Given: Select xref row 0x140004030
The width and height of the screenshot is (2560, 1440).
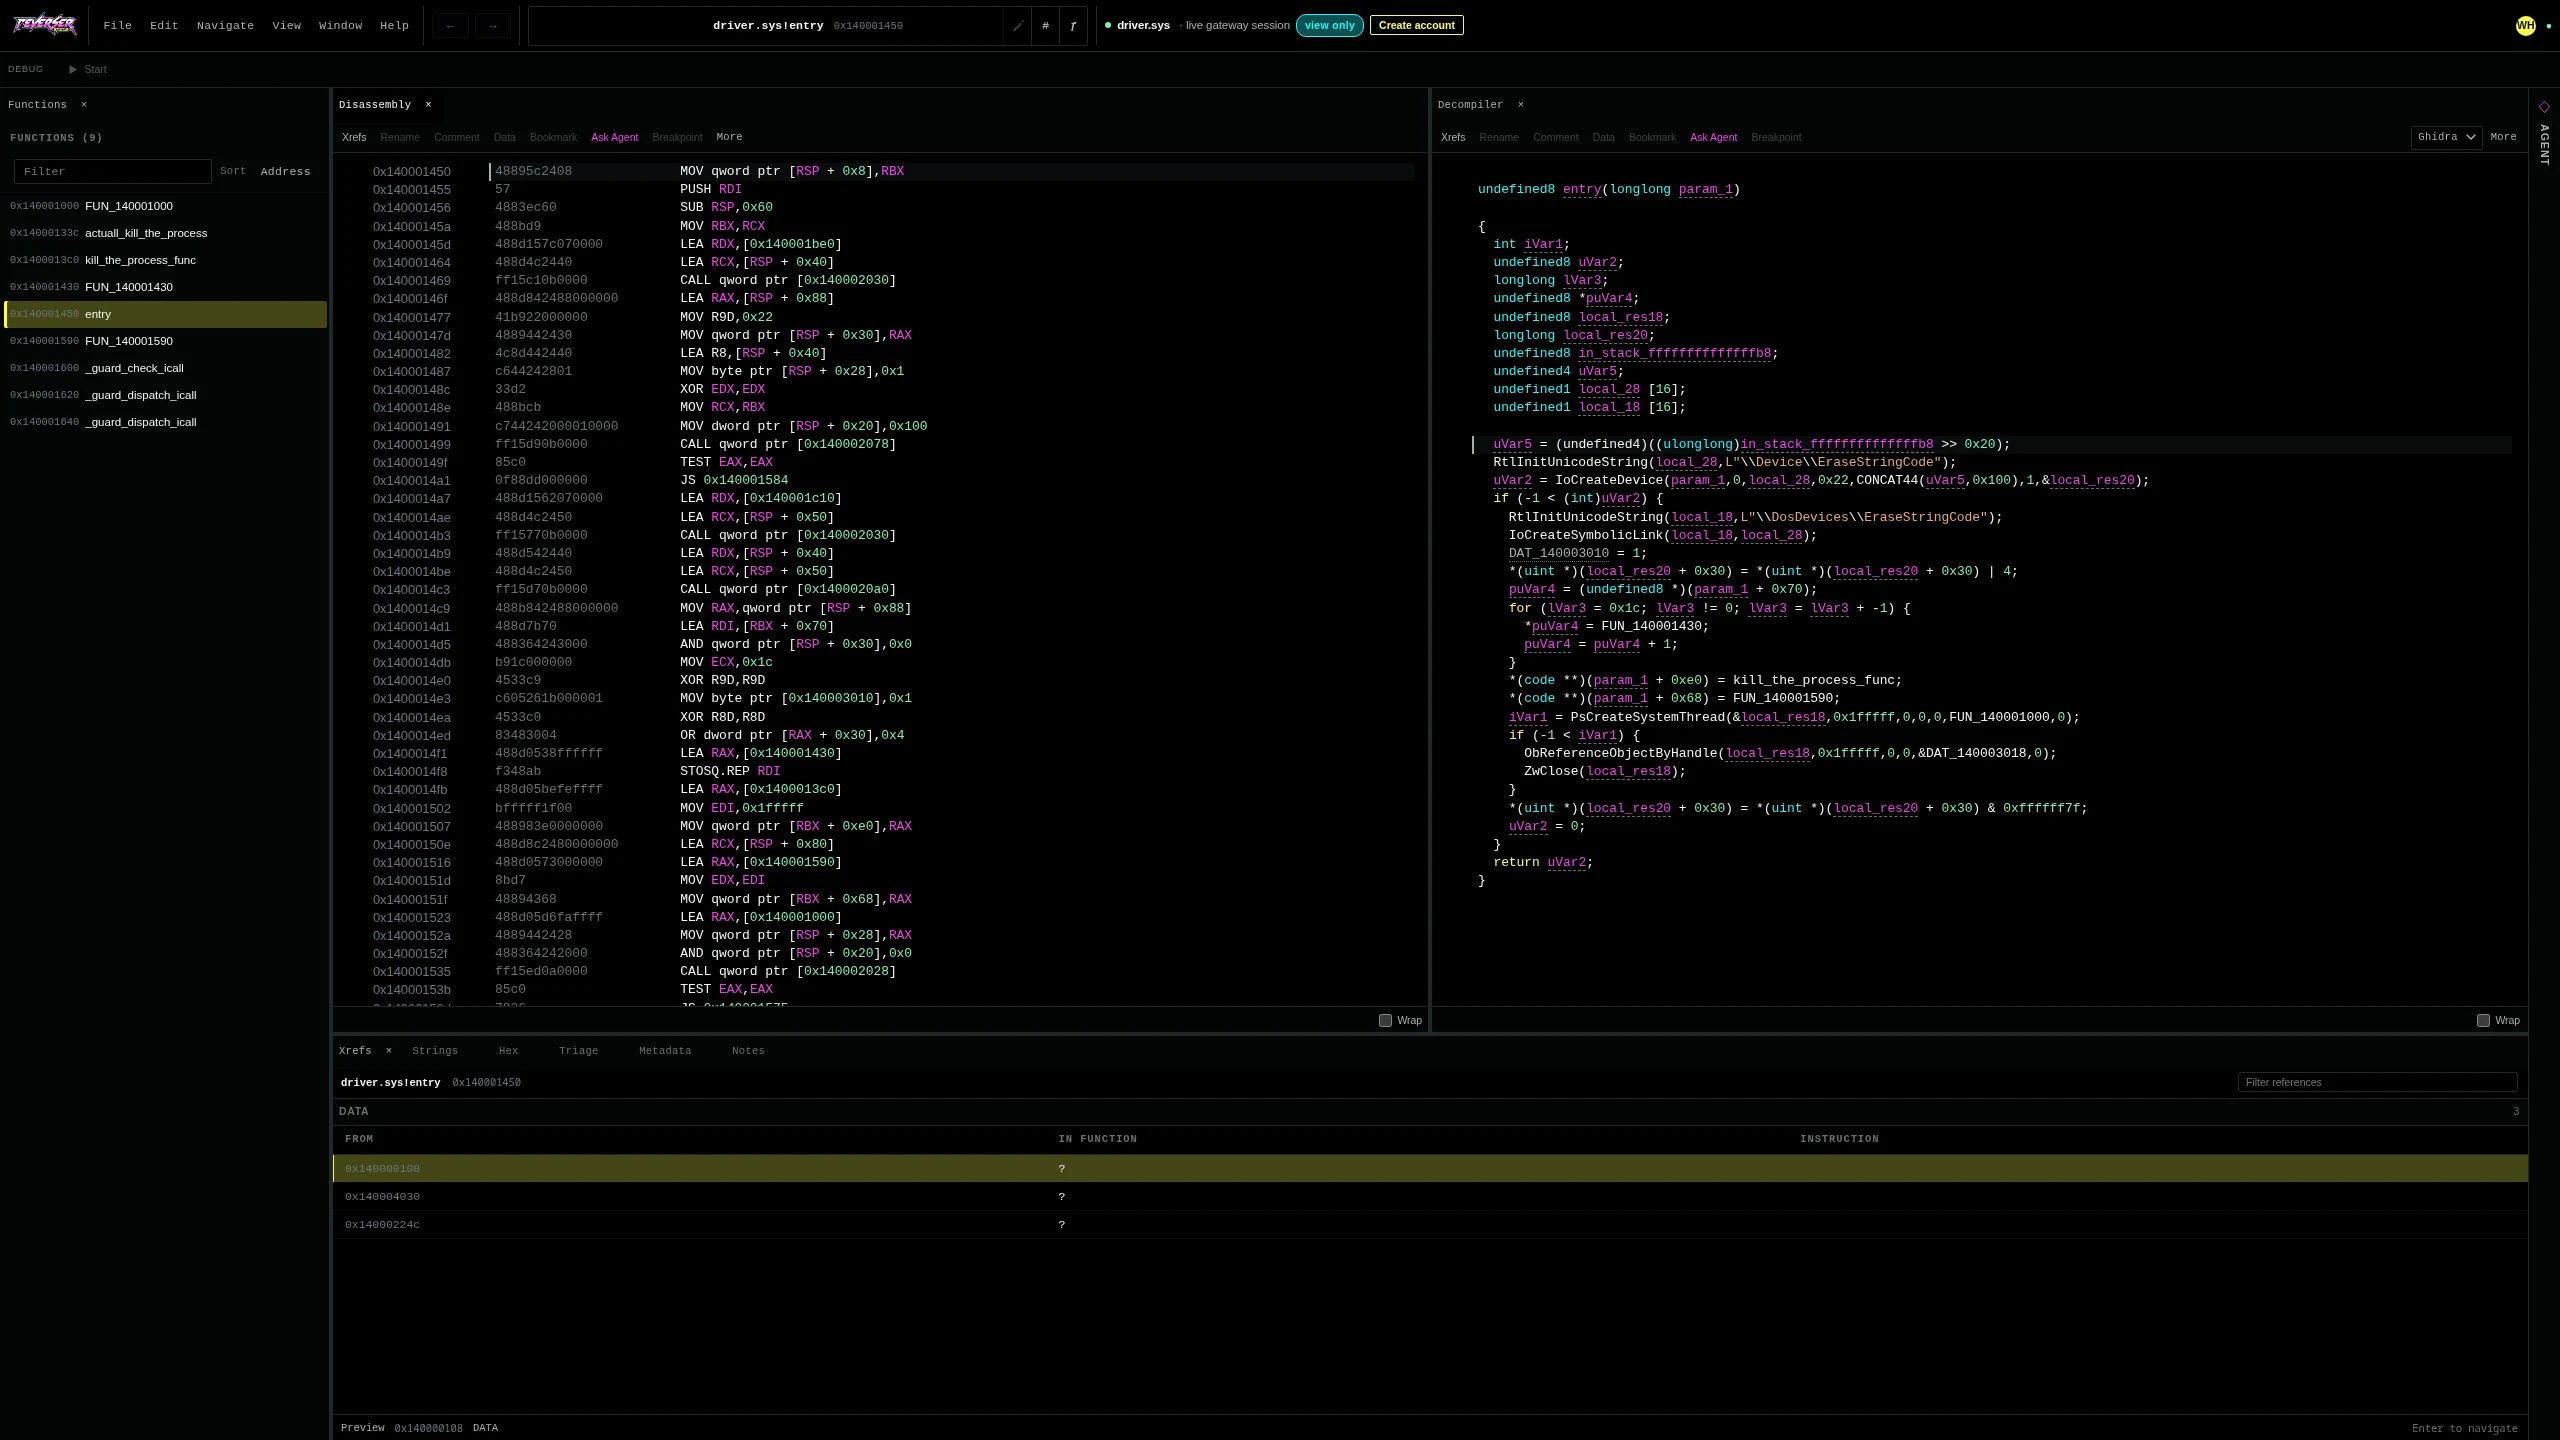Looking at the screenshot, I should click(1430, 1196).
